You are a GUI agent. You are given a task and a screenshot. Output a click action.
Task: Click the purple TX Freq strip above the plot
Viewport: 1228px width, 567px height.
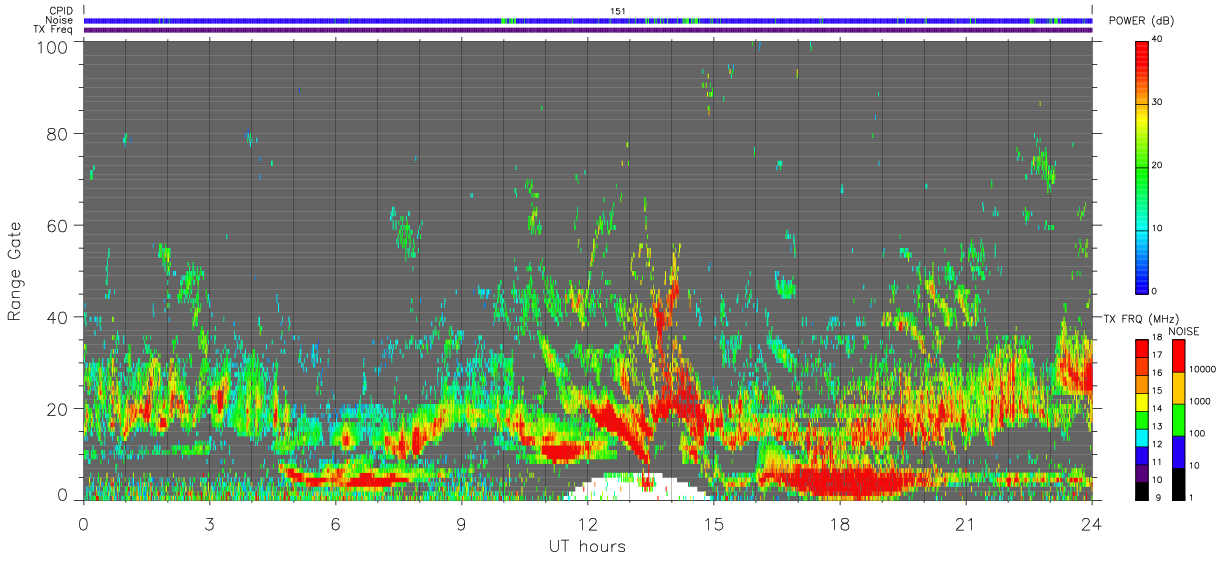(x=587, y=29)
